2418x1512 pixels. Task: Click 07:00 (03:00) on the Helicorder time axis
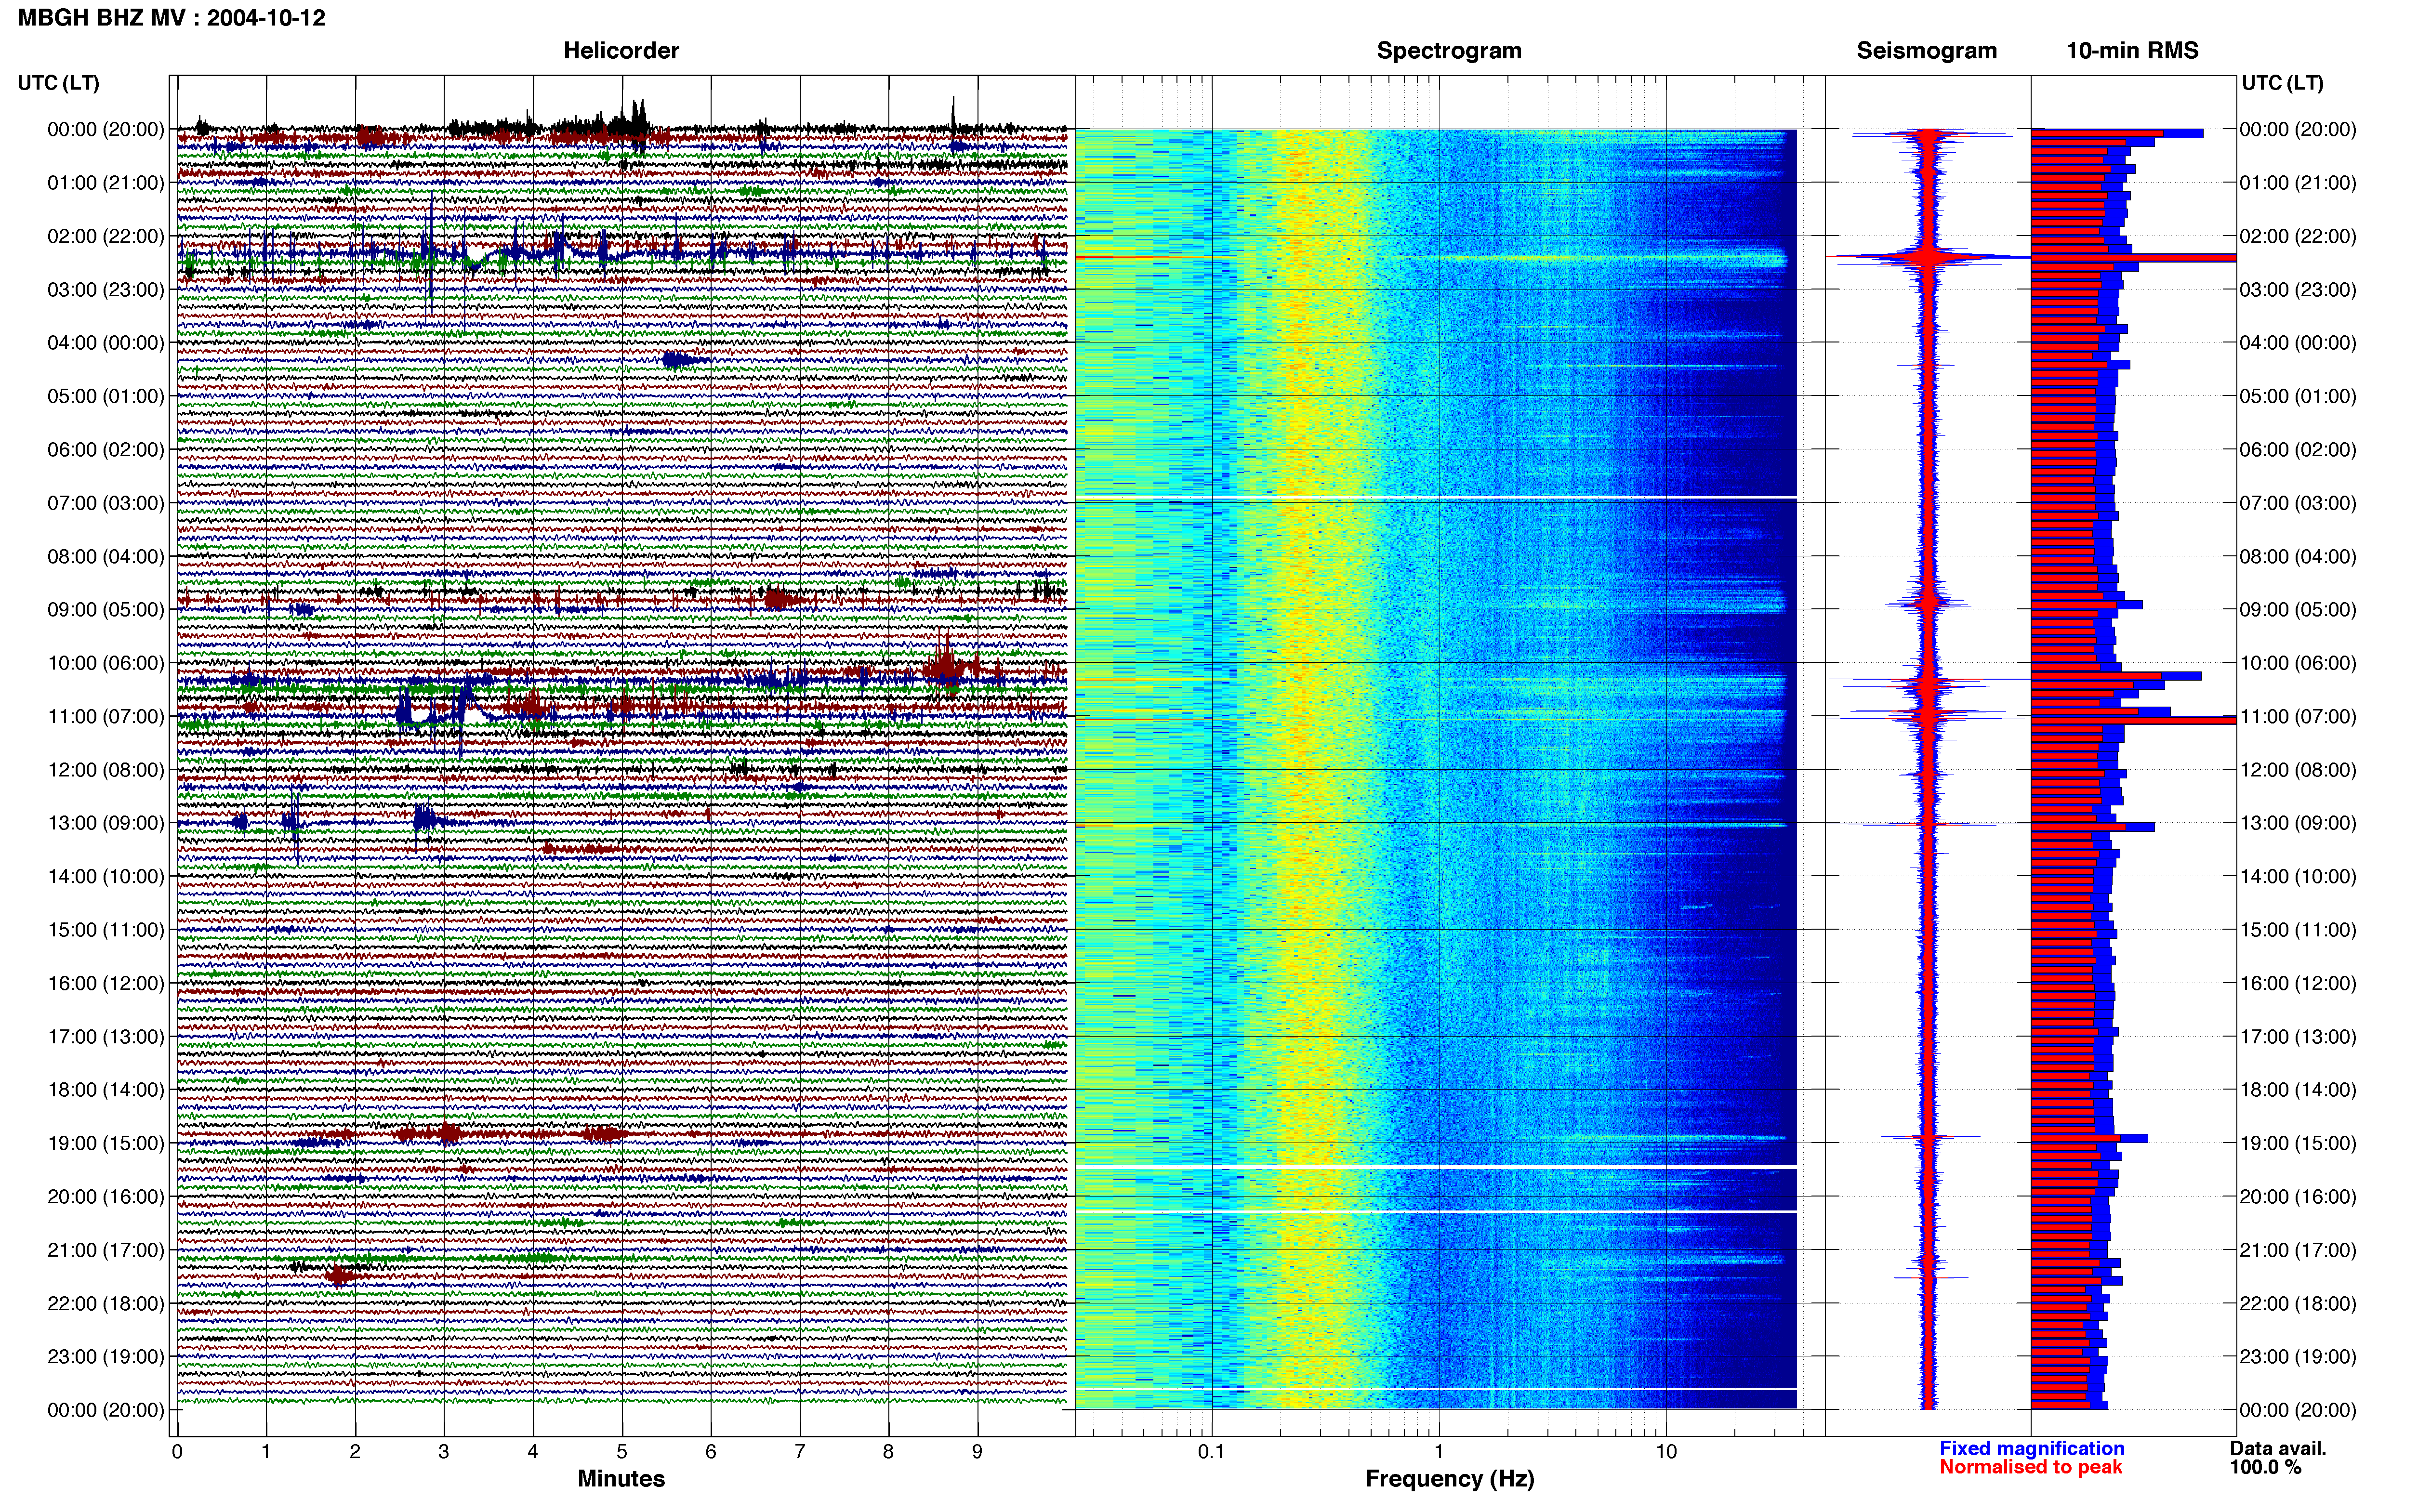coord(106,503)
